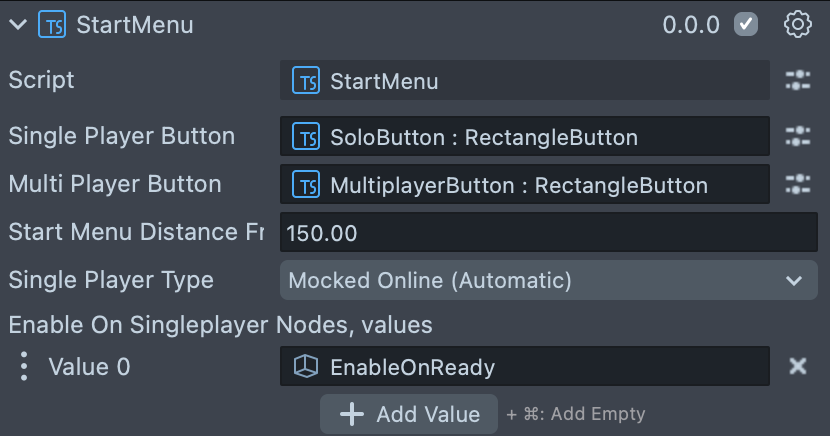Click the Enable On Singleplayer Nodes label

click(x=220, y=324)
